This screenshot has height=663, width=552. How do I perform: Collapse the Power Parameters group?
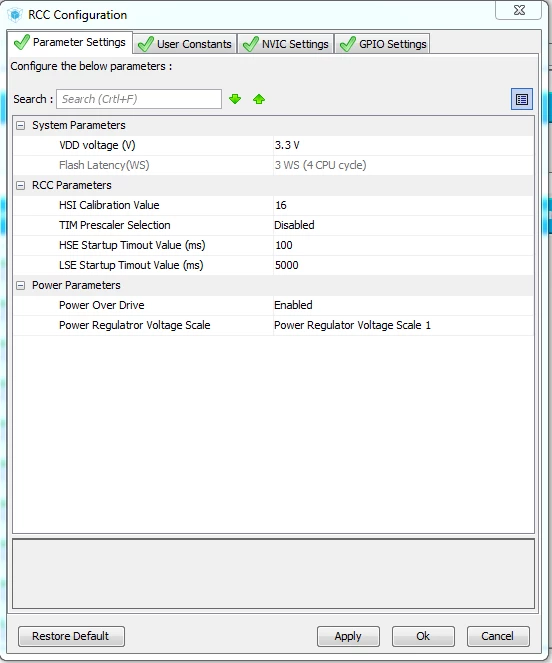20,285
